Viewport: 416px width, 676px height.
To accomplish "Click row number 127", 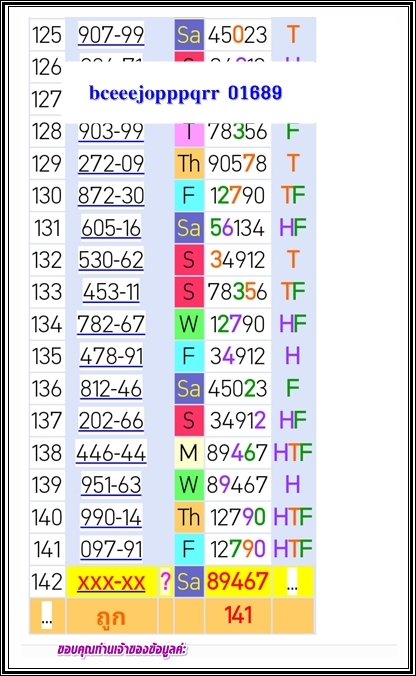I will pos(47,99).
